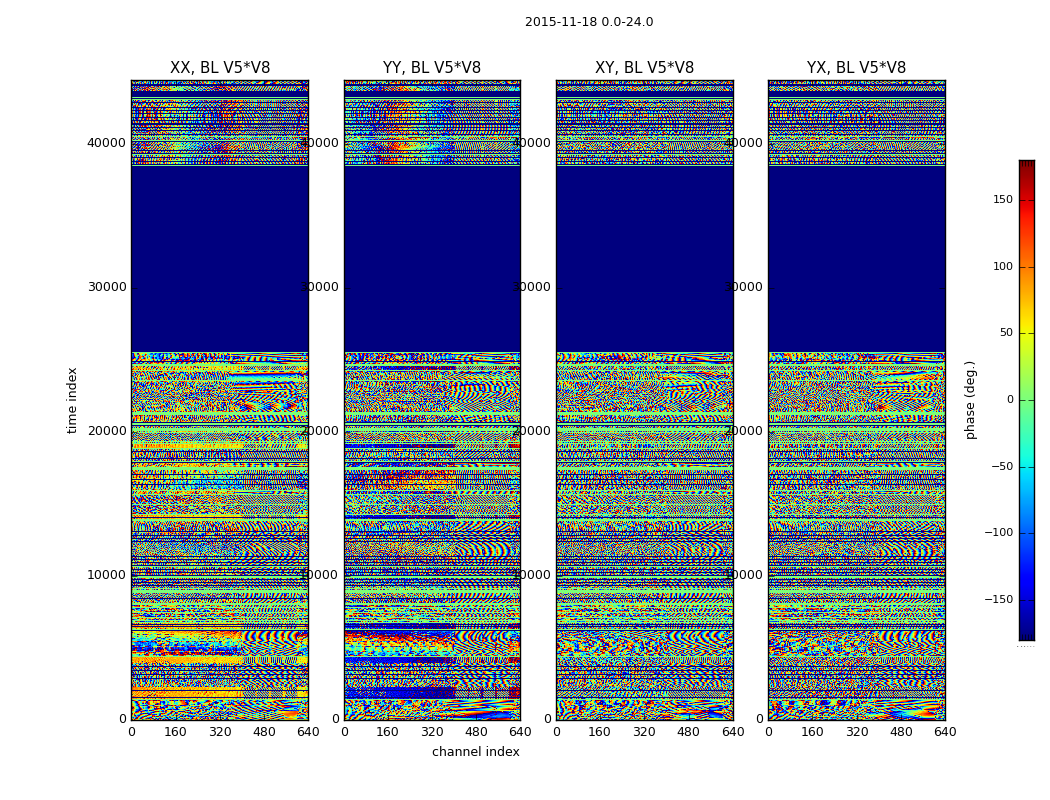This screenshot has height=800, width=1050.
Task: Click the colorbar tick label 50
Action: pyautogui.click(x=1006, y=333)
